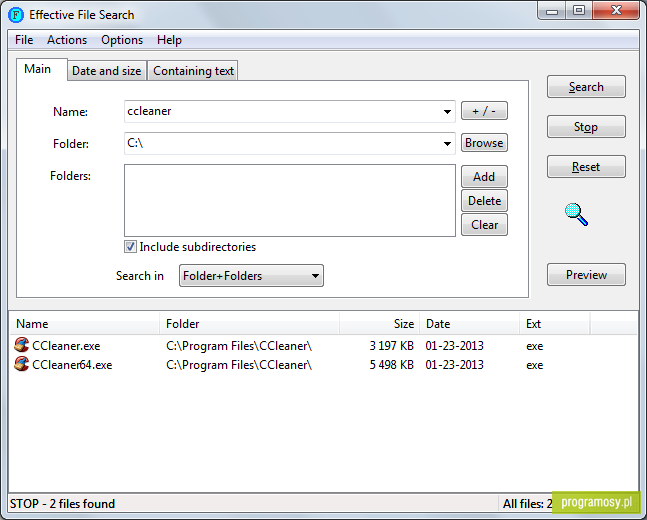Image resolution: width=647 pixels, height=520 pixels.
Task: Sort results by the Ext column header
Action: tap(555, 324)
